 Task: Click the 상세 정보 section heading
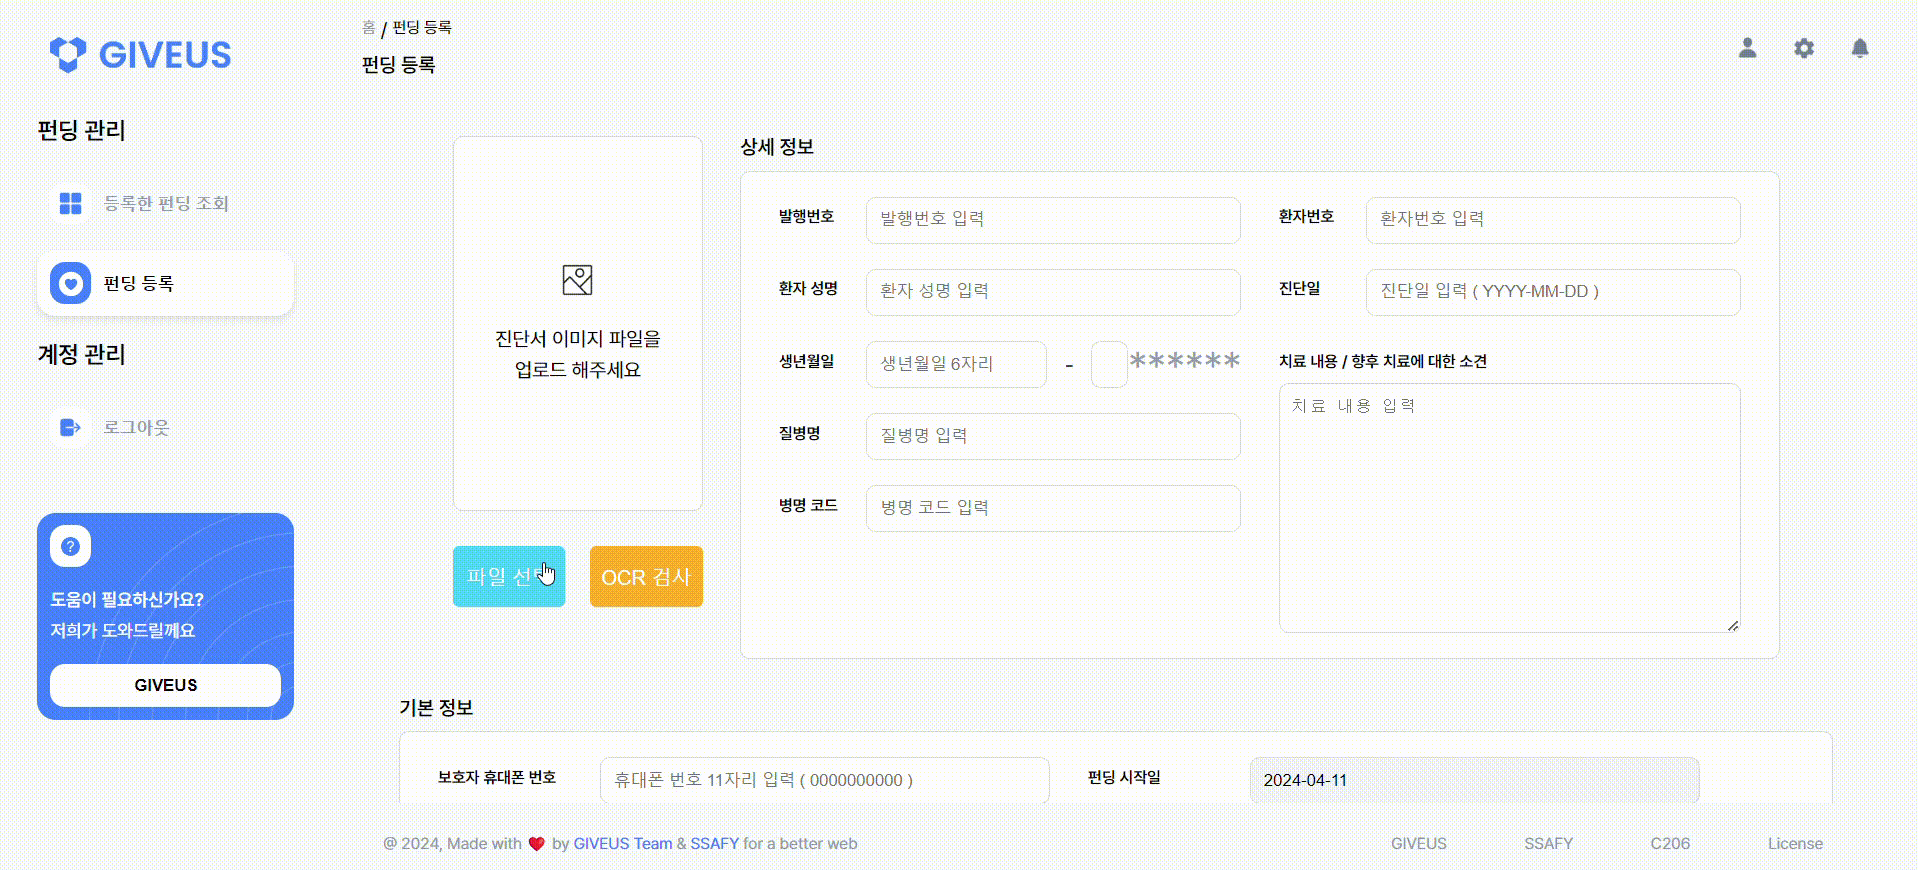pyautogui.click(x=777, y=147)
